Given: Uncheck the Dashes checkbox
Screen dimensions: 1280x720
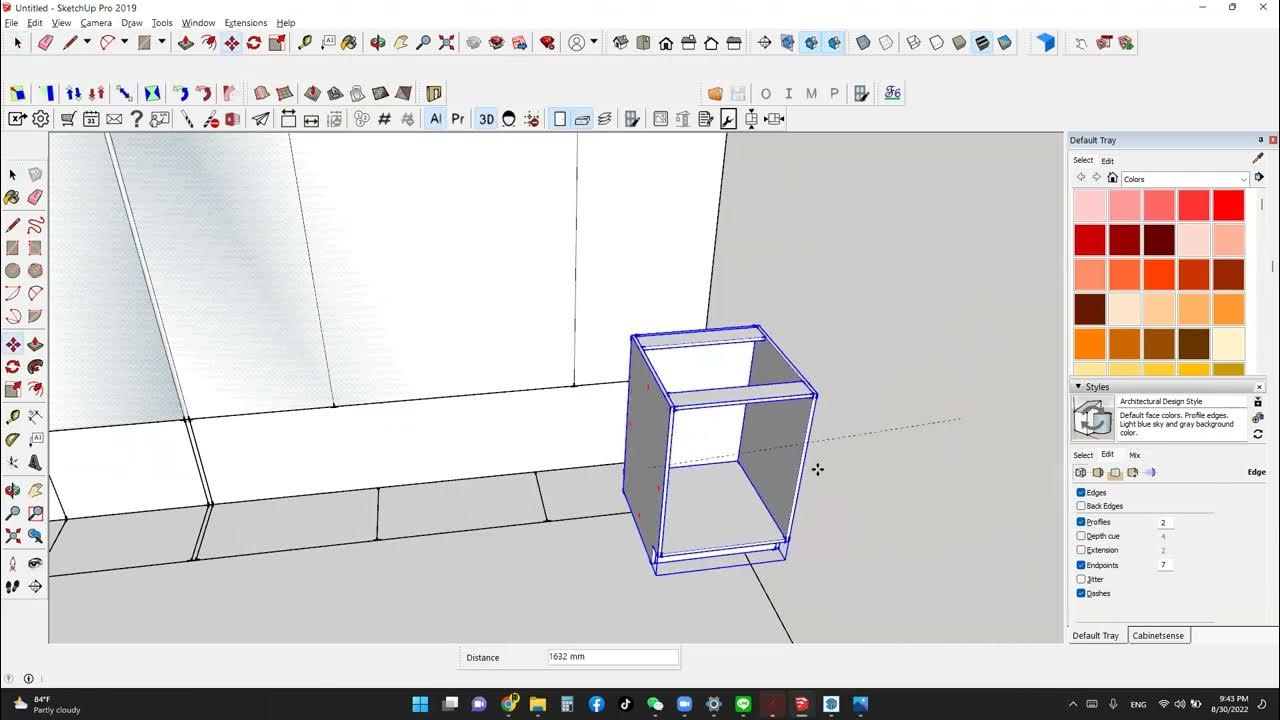Looking at the screenshot, I should pyautogui.click(x=1081, y=593).
